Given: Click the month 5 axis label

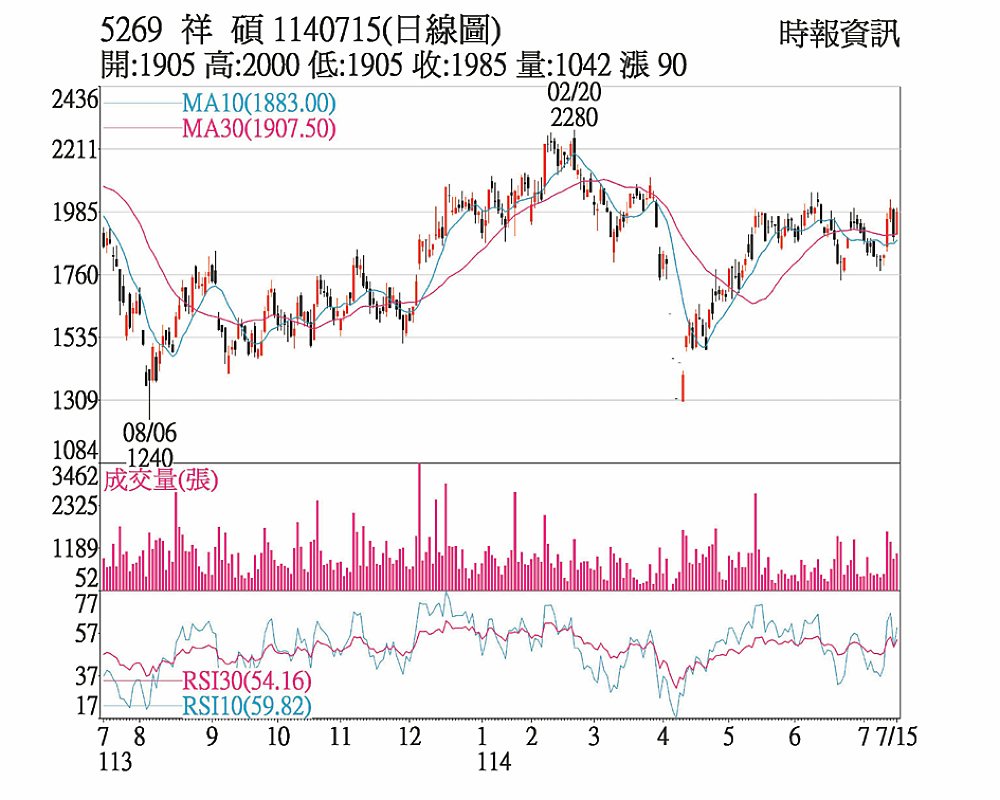Looking at the screenshot, I should click(728, 737).
